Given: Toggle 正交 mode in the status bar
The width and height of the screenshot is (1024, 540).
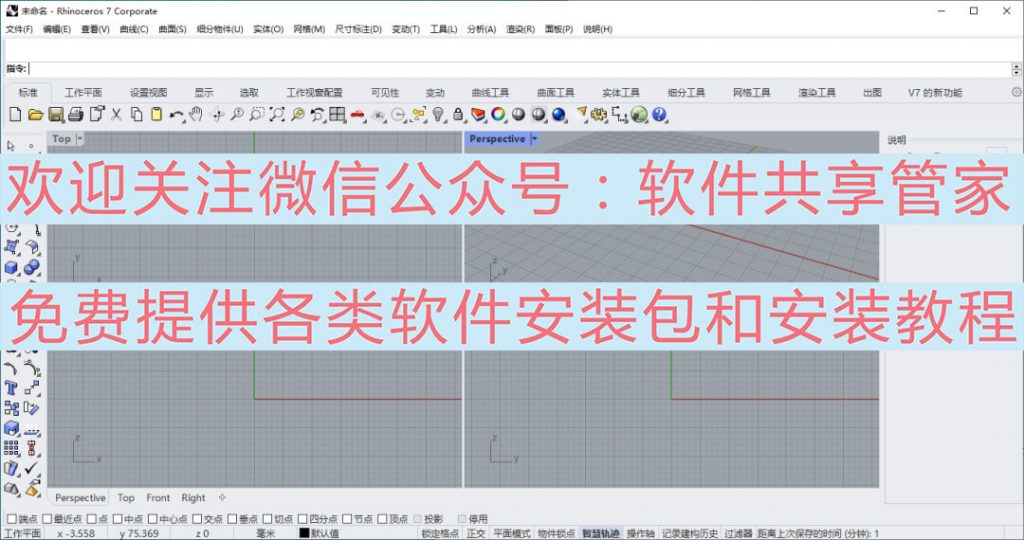Looking at the screenshot, I should tap(476, 533).
